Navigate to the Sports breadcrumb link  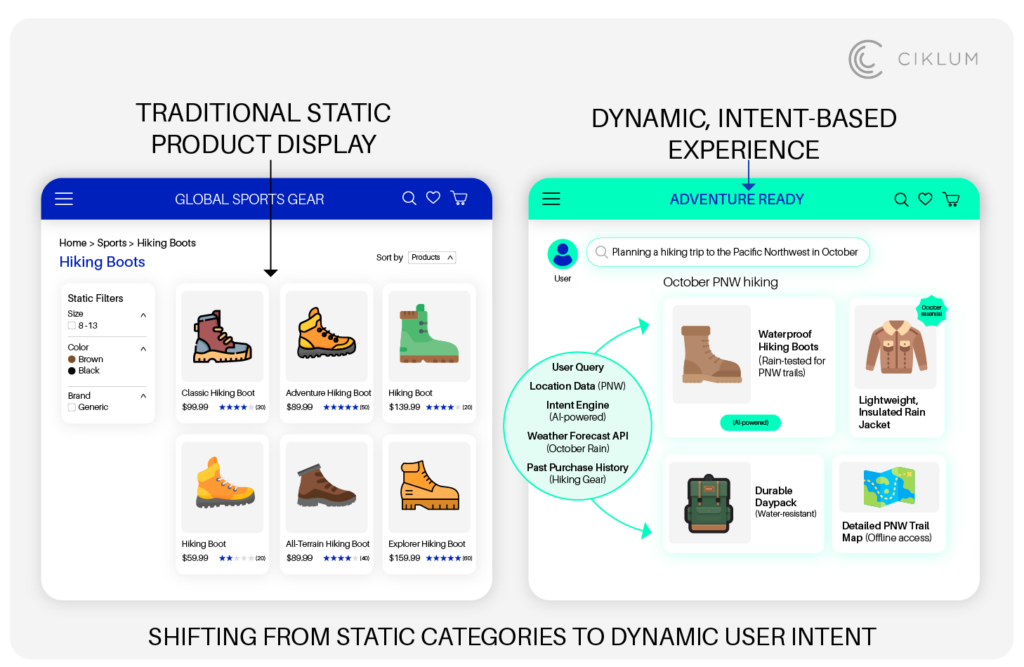click(111, 243)
